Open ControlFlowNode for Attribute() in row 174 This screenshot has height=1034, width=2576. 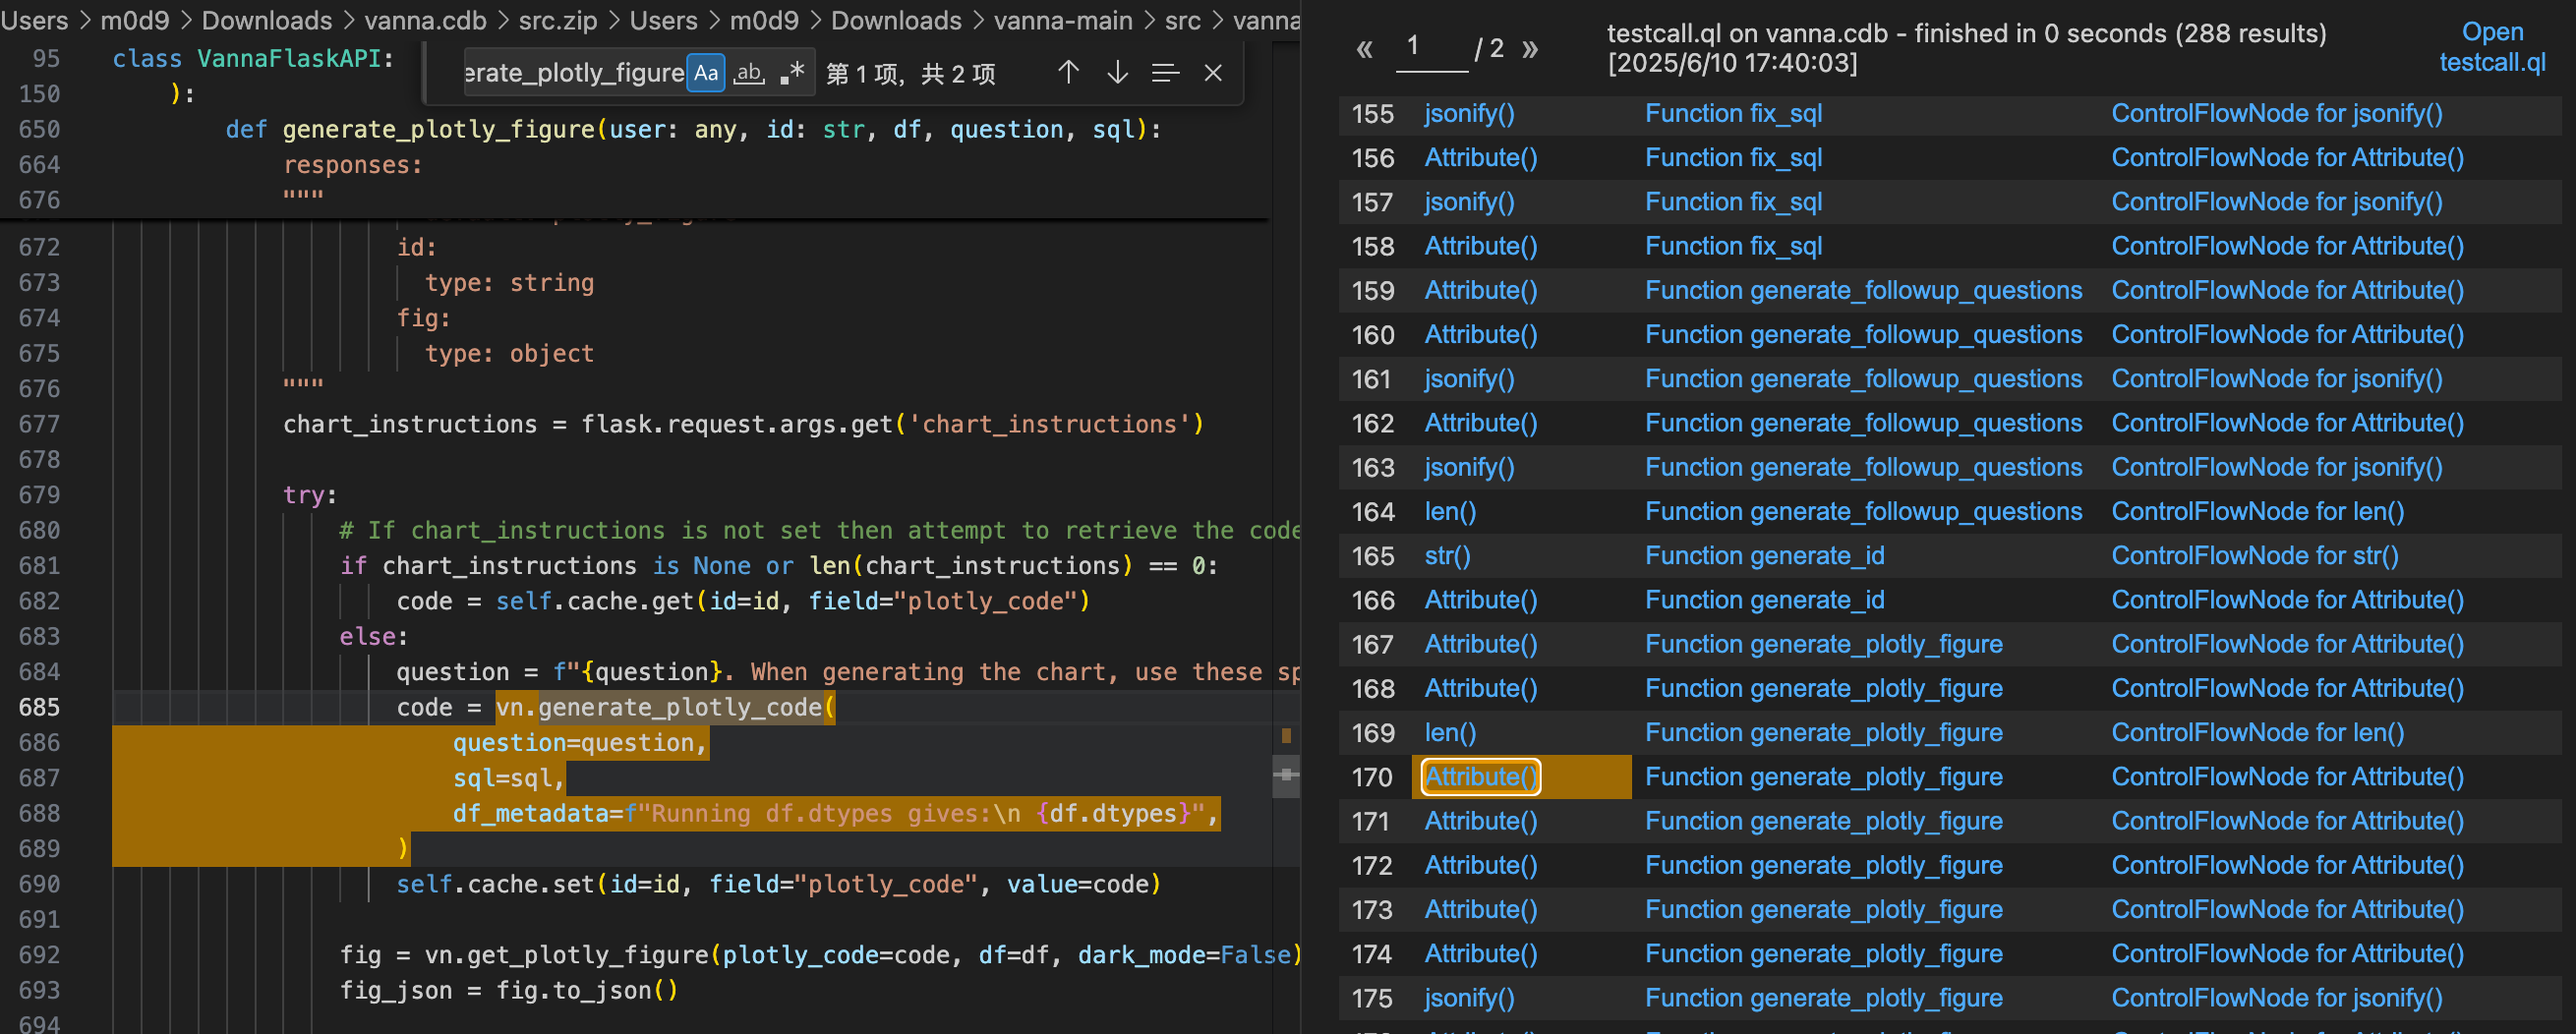pos(2287,953)
